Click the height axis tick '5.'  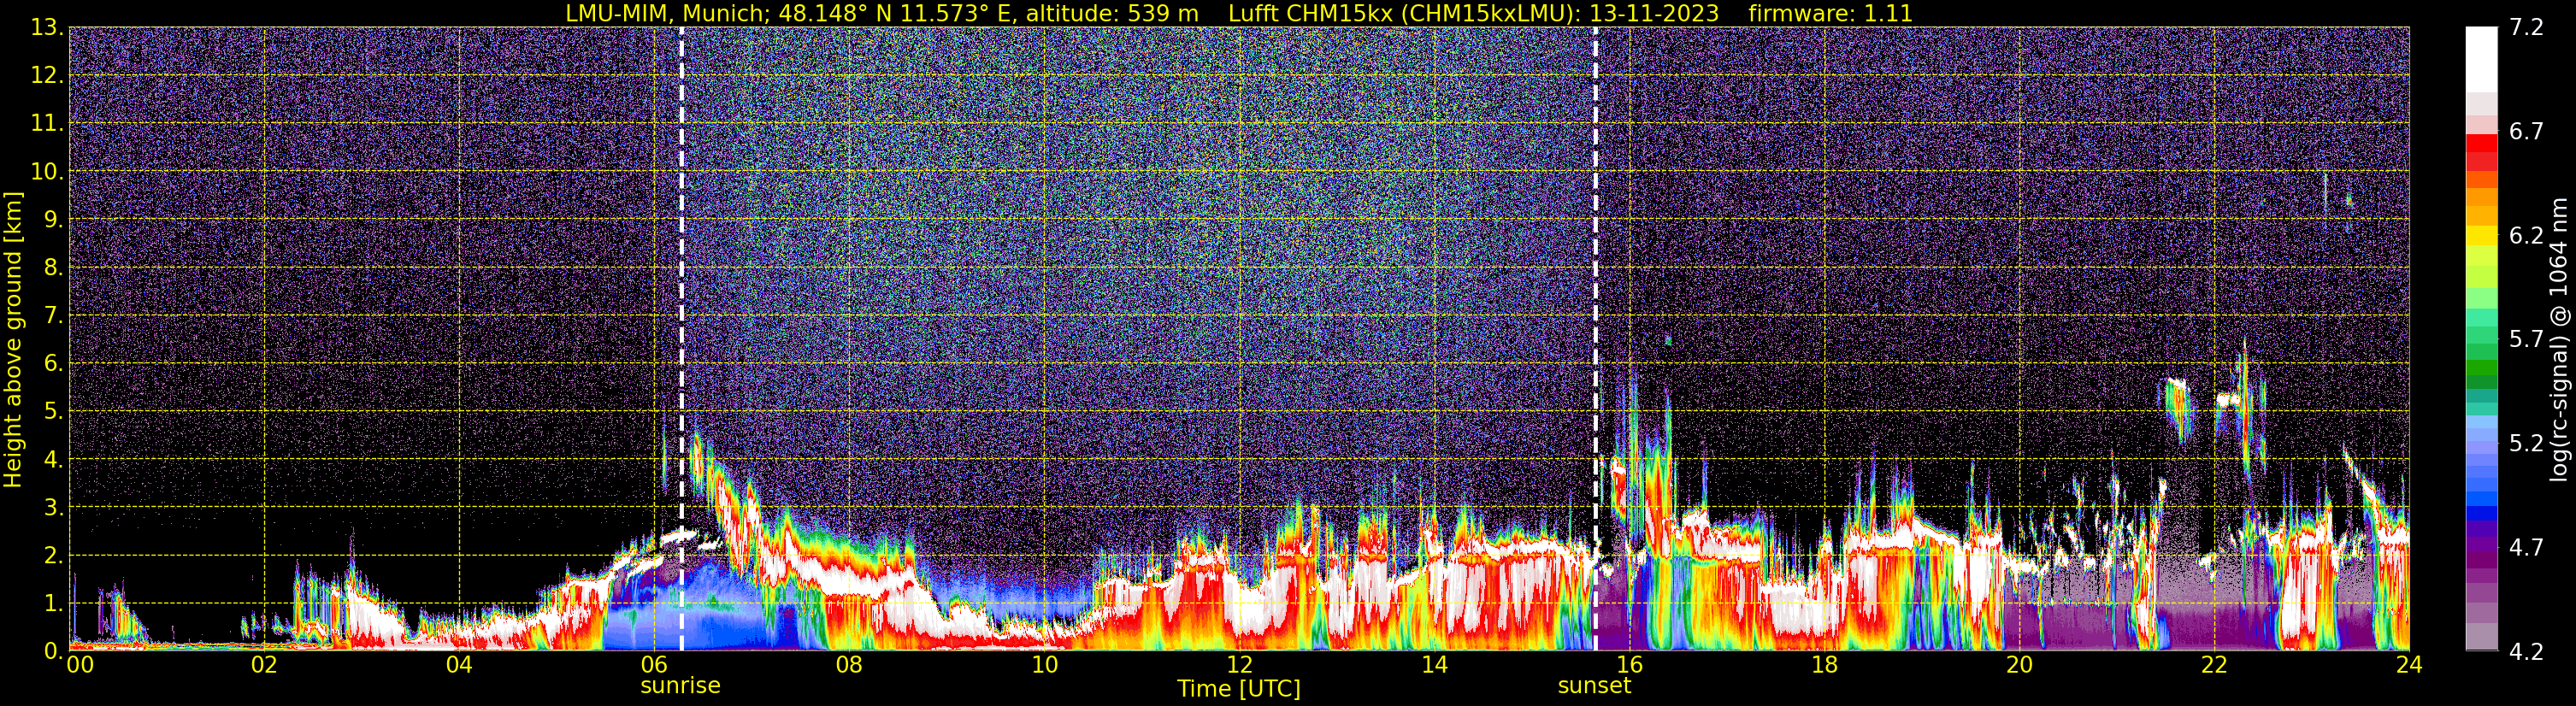pos(54,411)
